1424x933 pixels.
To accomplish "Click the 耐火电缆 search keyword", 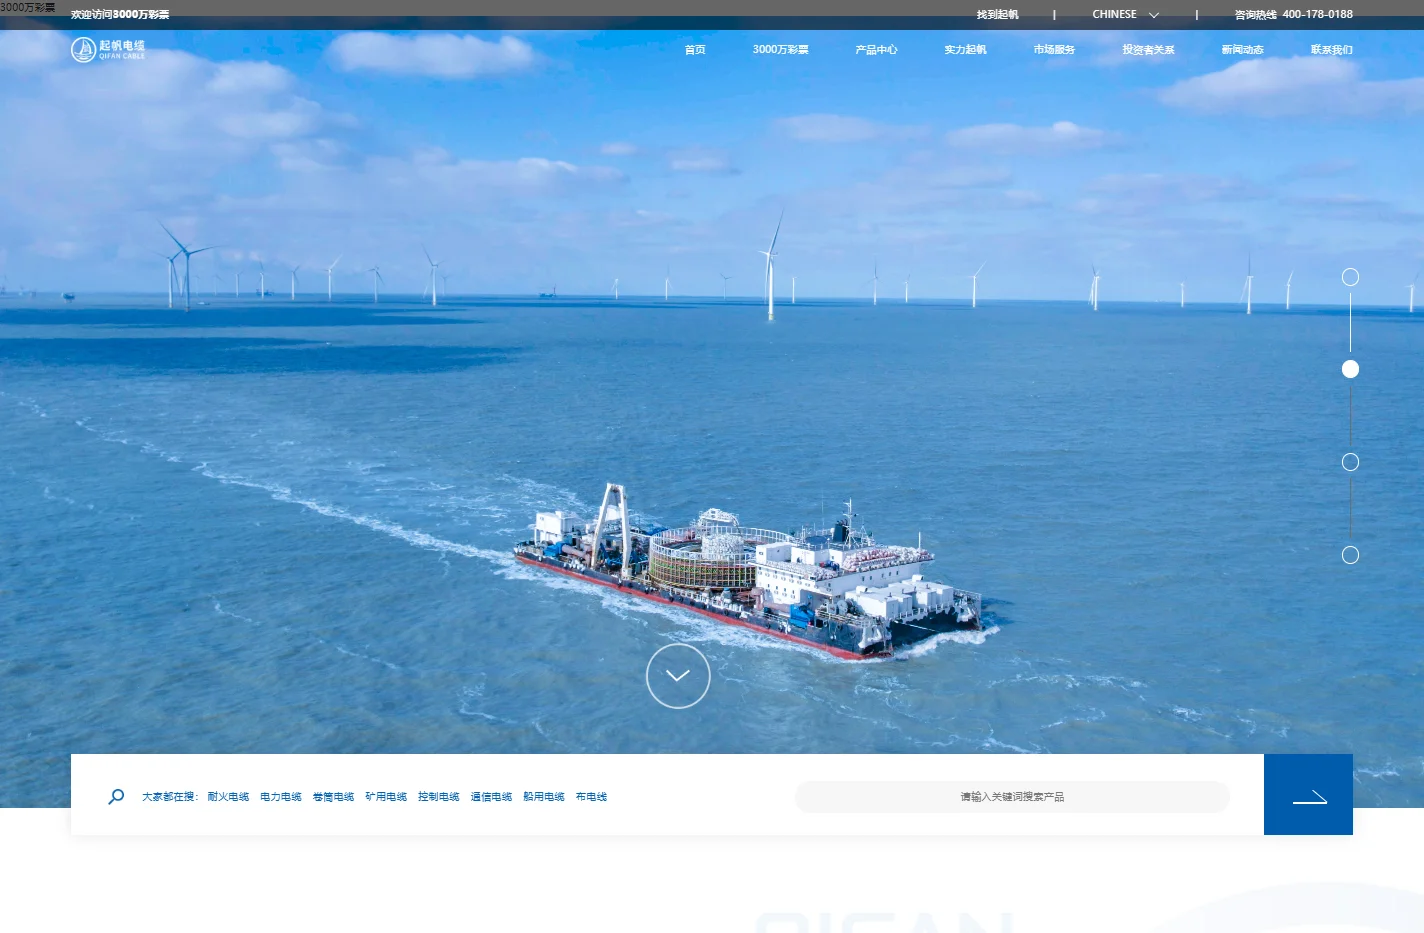I will coord(228,797).
